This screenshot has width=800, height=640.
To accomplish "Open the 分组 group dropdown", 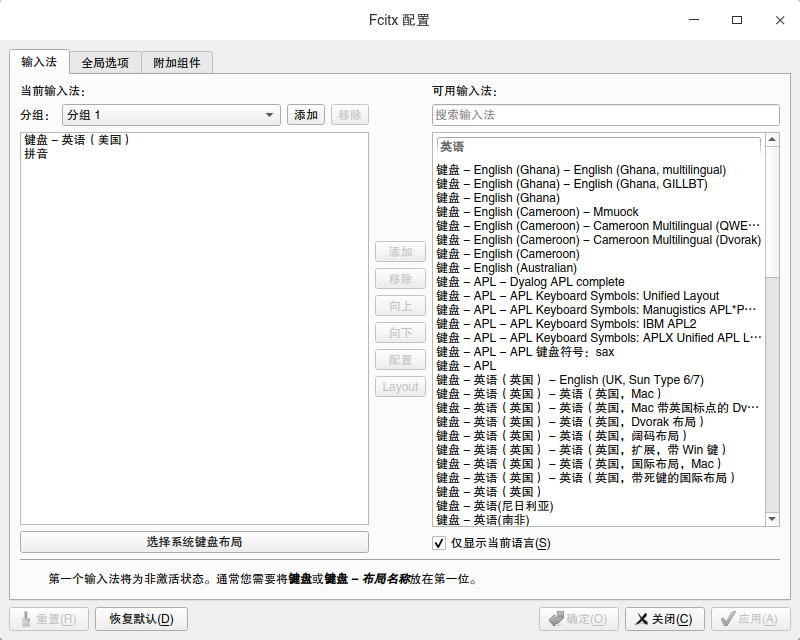I will point(170,114).
